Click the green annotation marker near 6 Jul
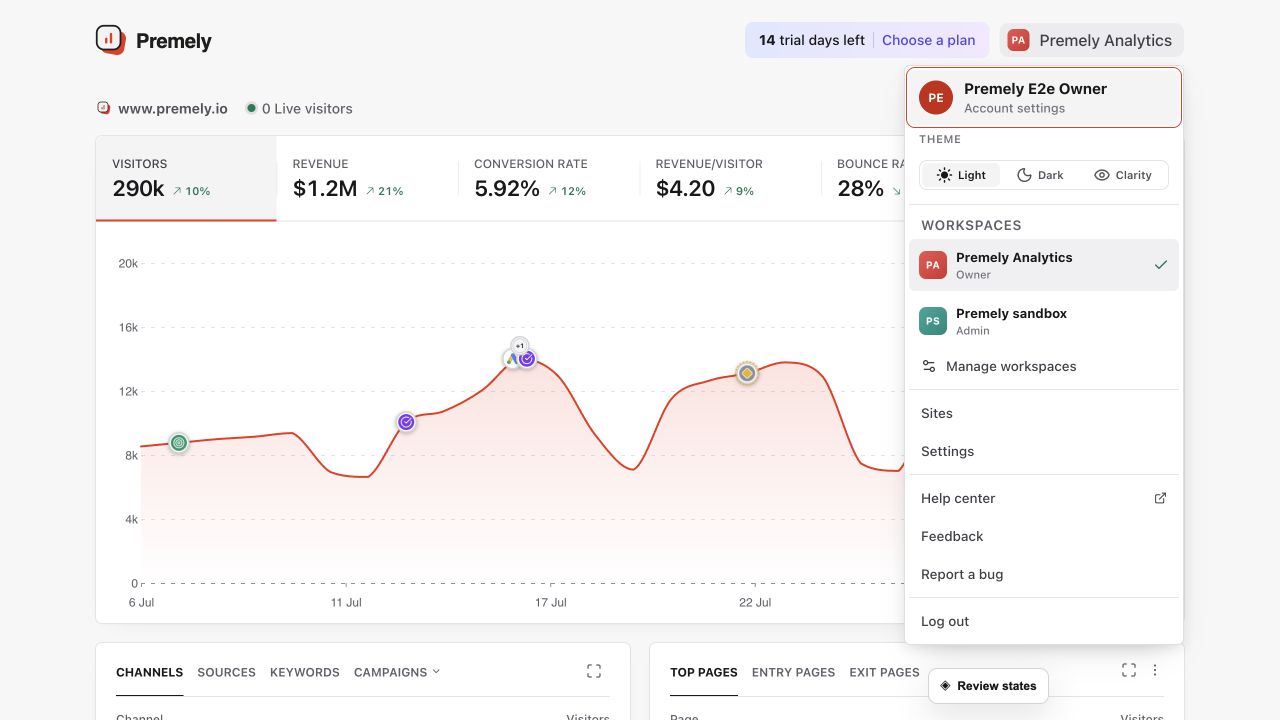 click(x=179, y=442)
